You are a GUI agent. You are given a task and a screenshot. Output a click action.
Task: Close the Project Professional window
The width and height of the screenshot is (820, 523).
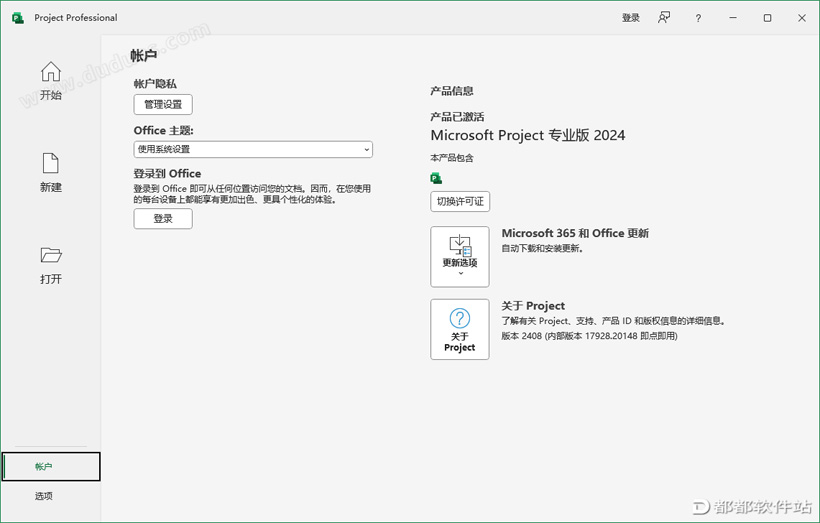(802, 18)
